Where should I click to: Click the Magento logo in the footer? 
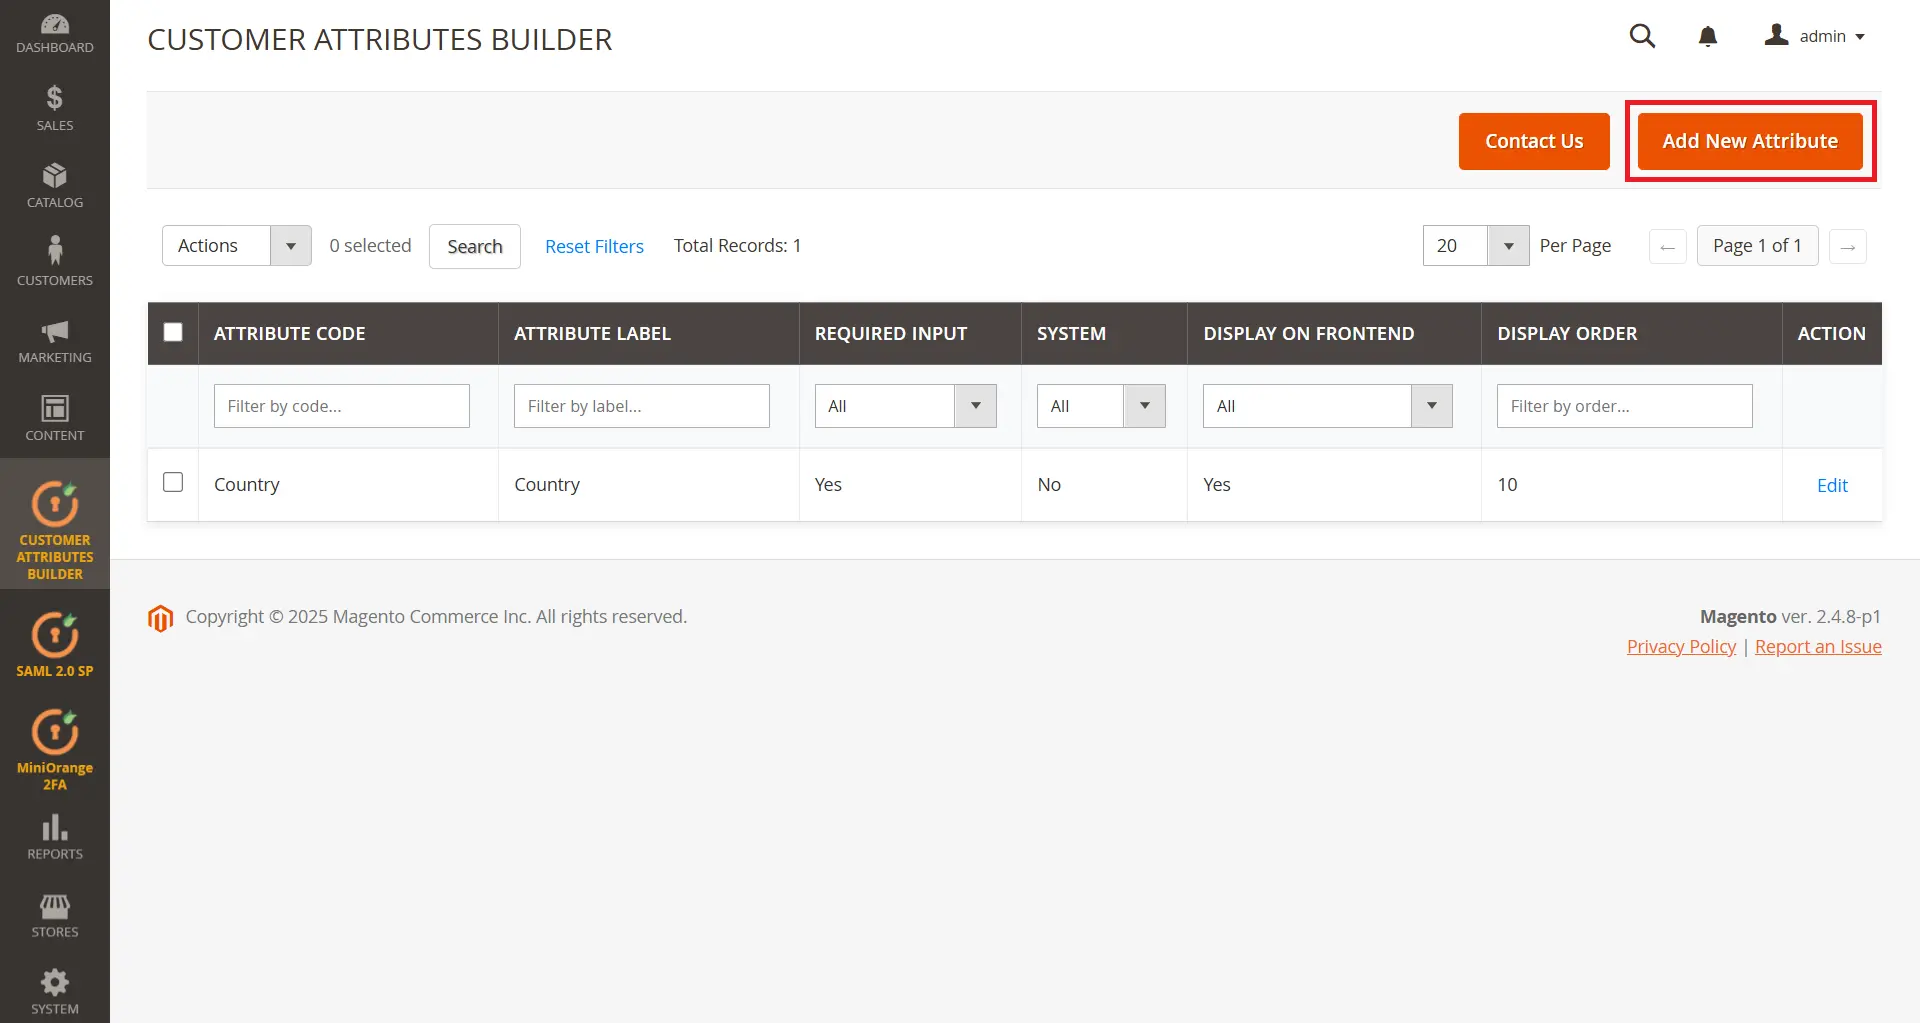[161, 618]
